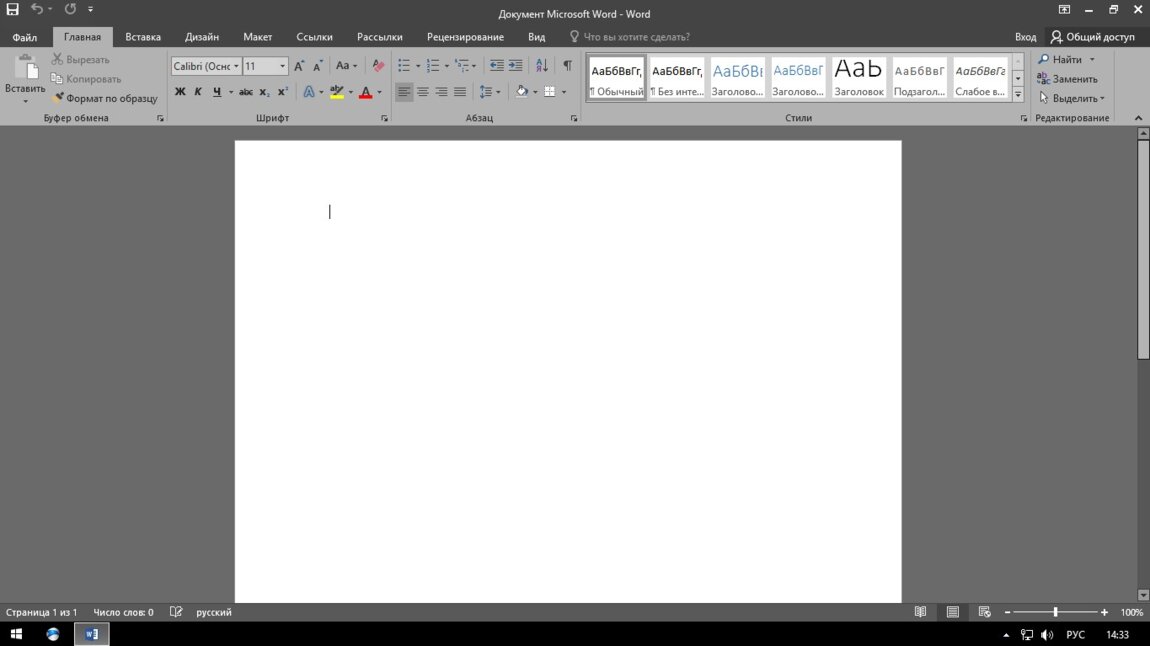Open the Вставка ribbon tab

[143, 37]
